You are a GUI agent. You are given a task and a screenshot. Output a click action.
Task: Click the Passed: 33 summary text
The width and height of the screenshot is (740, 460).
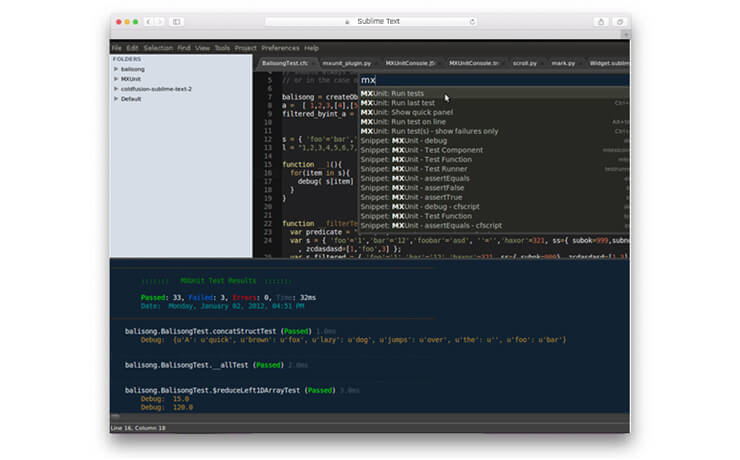161,298
